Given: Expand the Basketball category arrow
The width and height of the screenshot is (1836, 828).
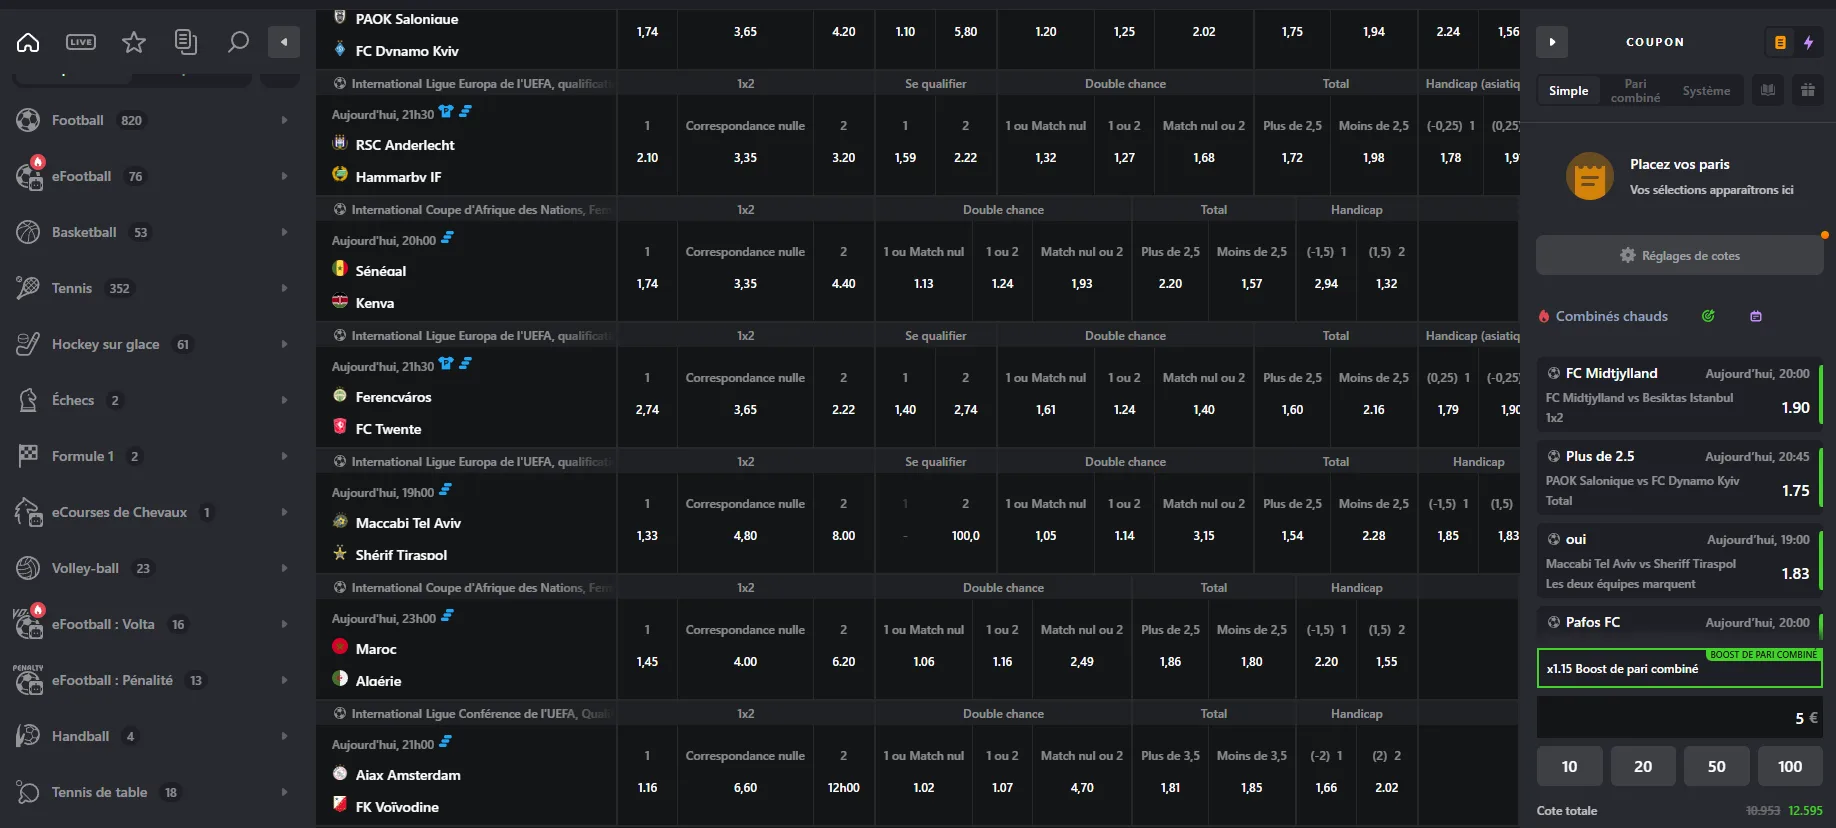Looking at the screenshot, I should (284, 232).
